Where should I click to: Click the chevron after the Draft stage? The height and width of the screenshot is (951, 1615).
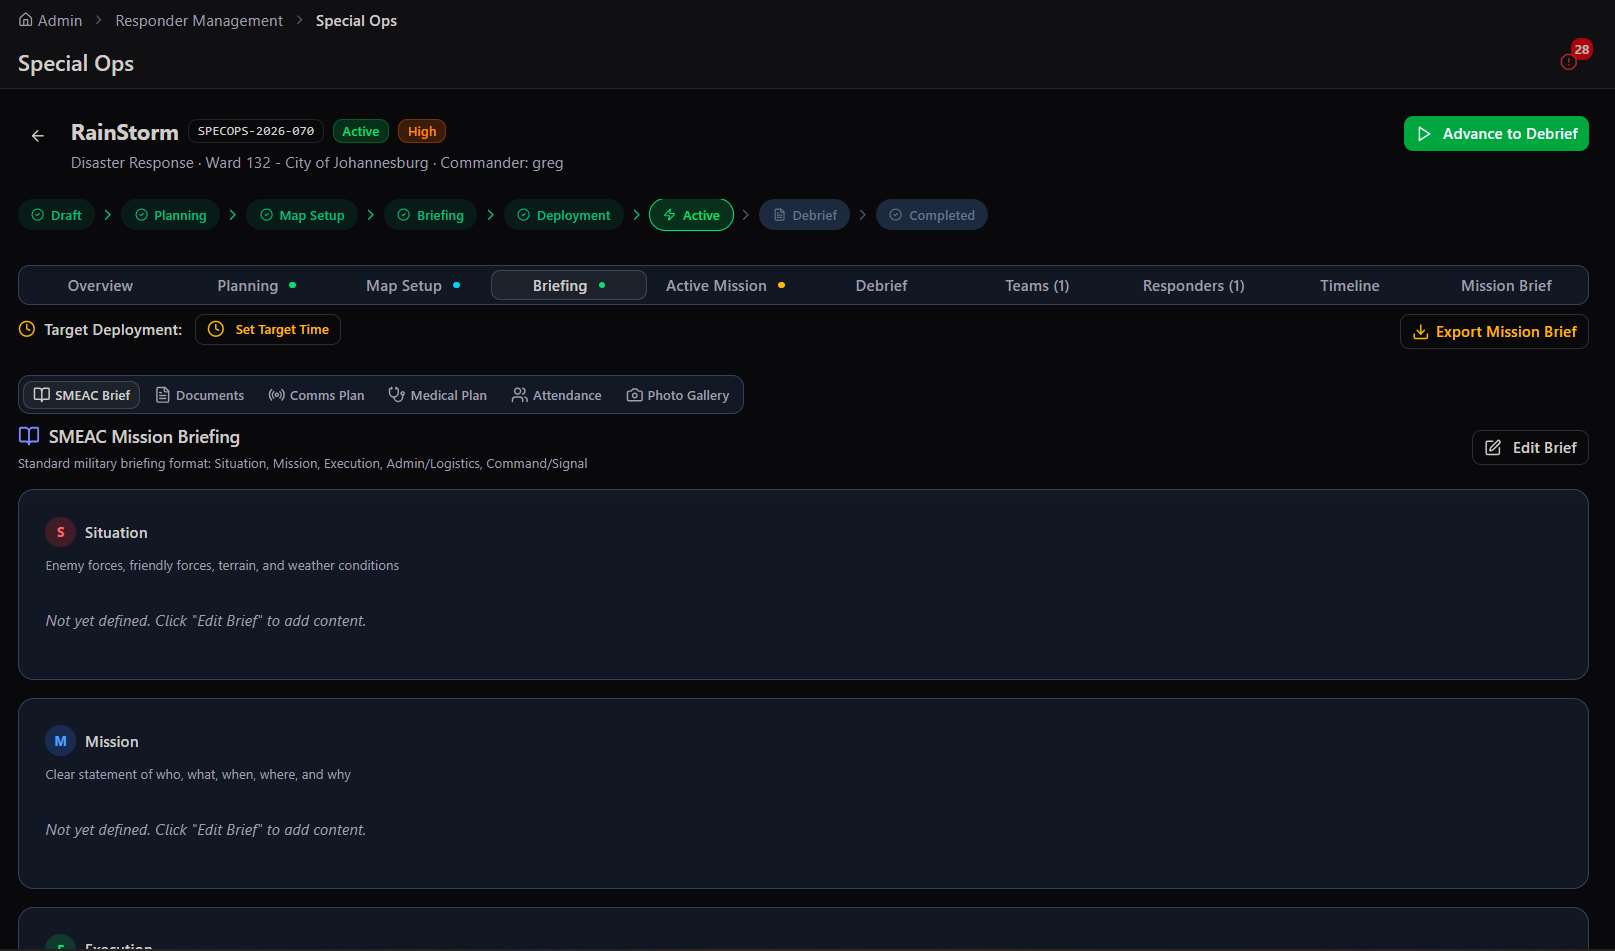108,215
